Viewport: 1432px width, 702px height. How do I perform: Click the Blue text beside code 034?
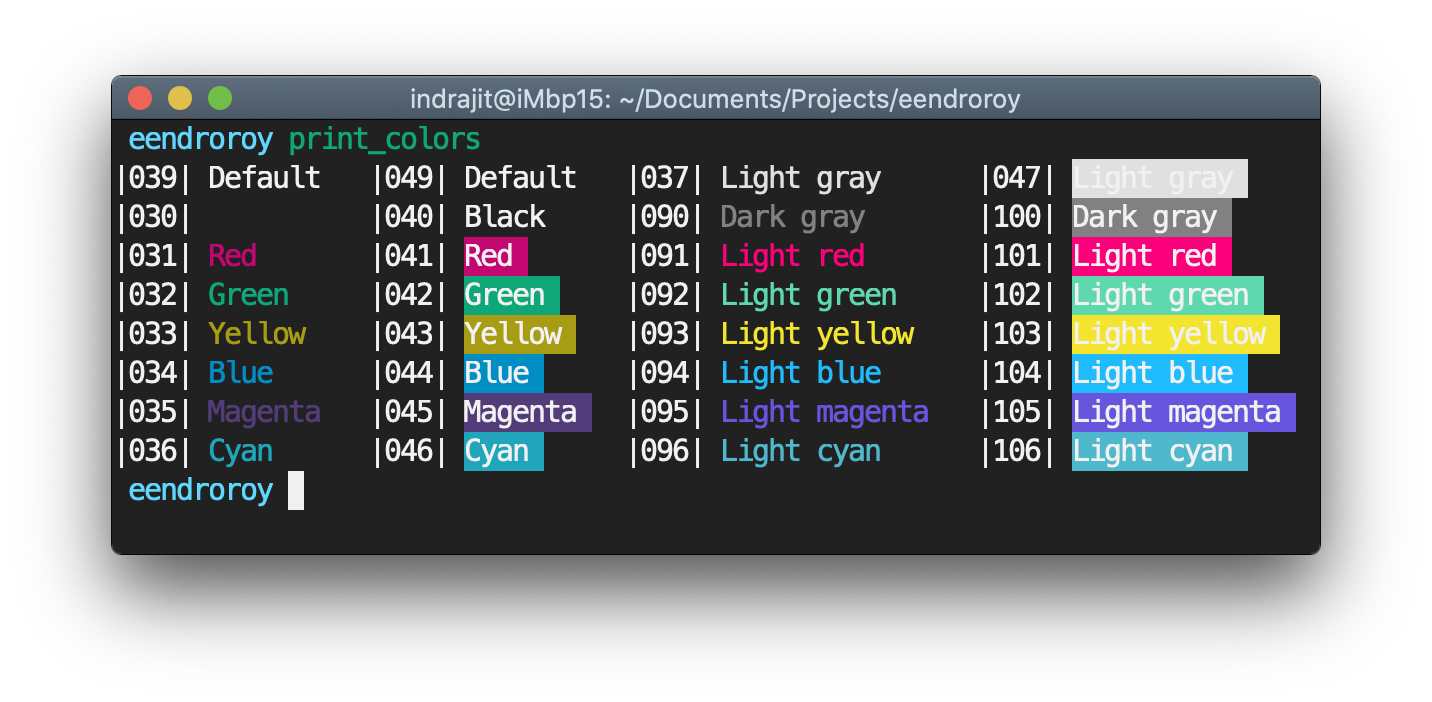coord(240,373)
